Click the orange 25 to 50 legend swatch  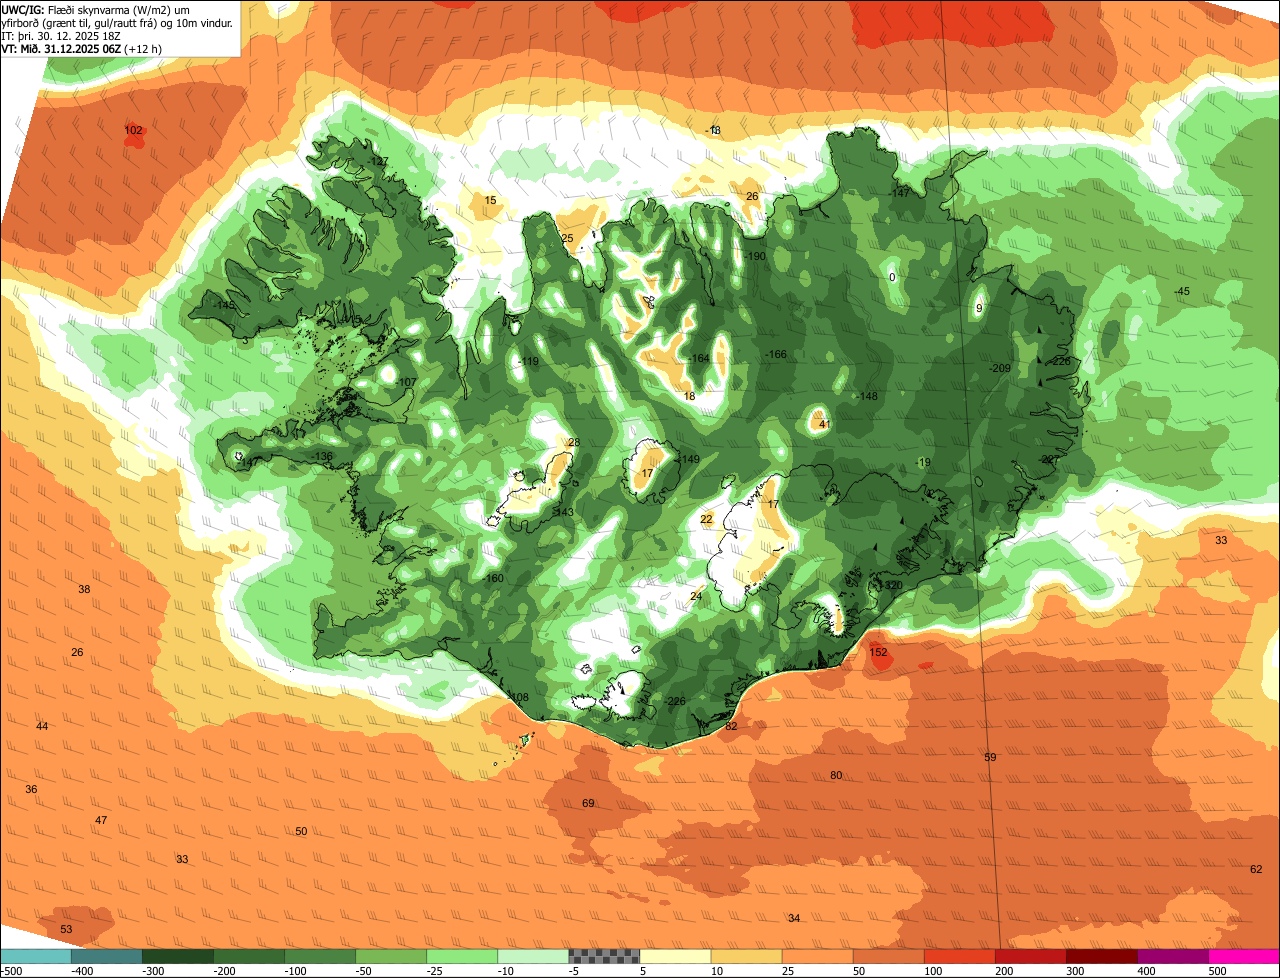817,956
